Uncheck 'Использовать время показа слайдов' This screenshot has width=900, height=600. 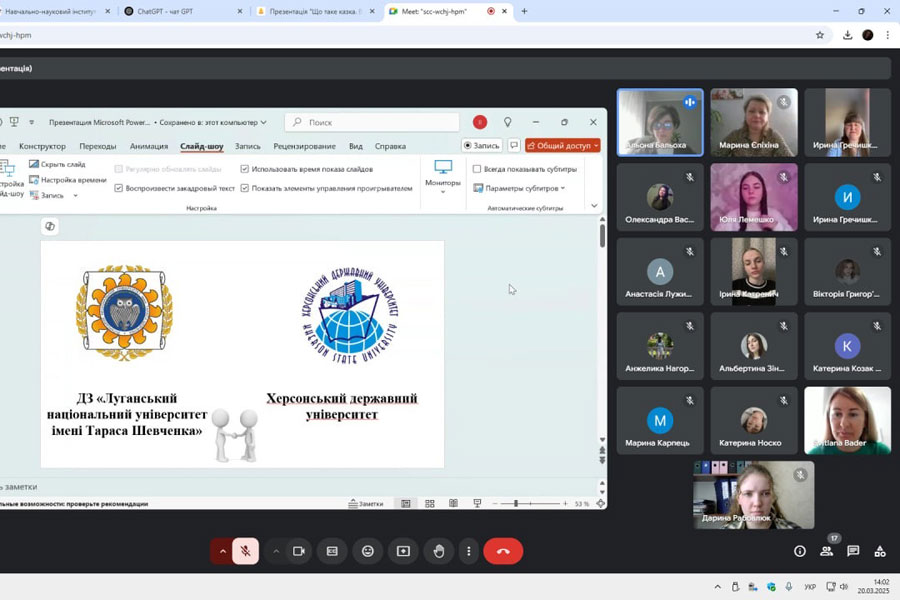pyautogui.click(x=245, y=169)
